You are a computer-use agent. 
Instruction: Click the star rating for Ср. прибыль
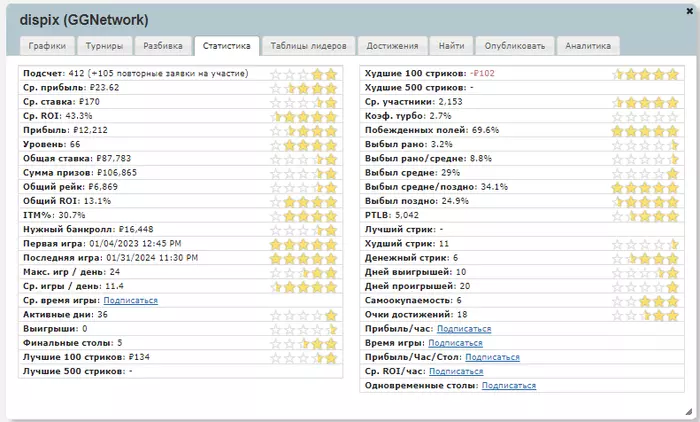pyautogui.click(x=303, y=88)
